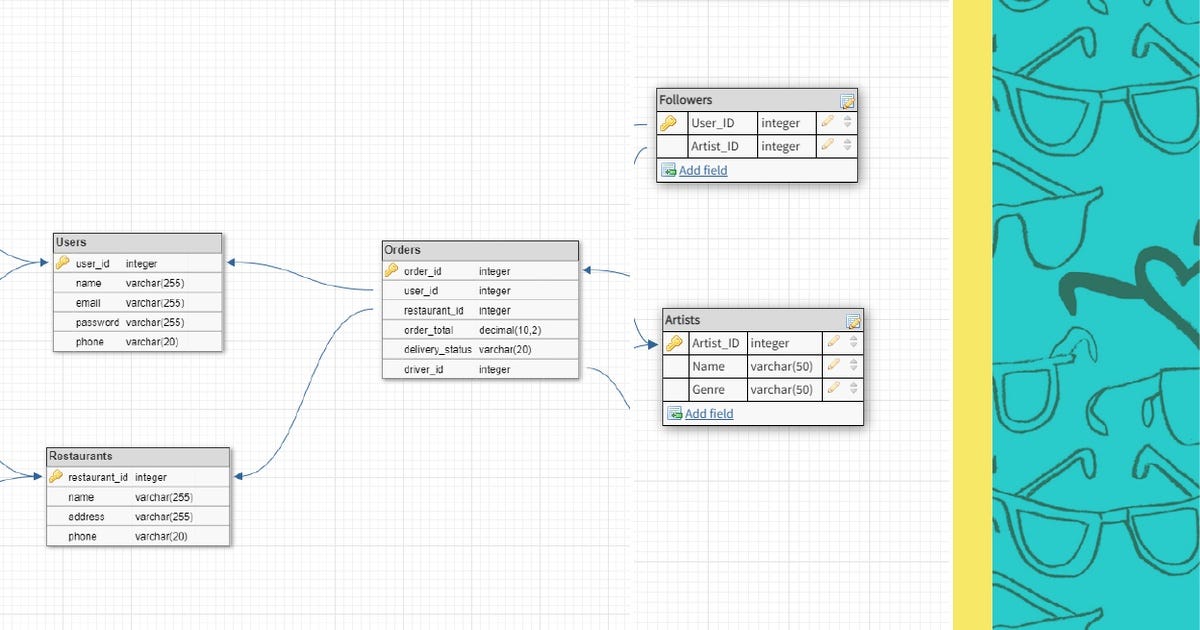Select the integer type of Followers Artist_ID
Screen dimensions: 1200x630
click(780, 146)
